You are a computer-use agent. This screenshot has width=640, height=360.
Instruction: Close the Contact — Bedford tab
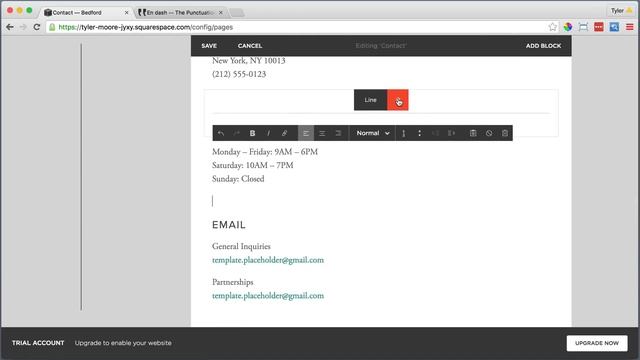click(126, 13)
